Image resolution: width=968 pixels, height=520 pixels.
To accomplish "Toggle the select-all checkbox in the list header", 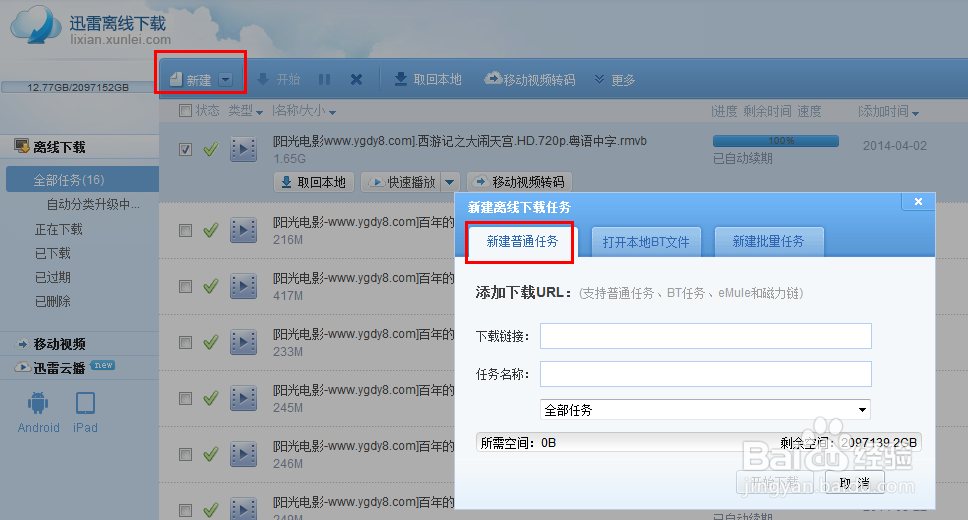I will pyautogui.click(x=185, y=111).
